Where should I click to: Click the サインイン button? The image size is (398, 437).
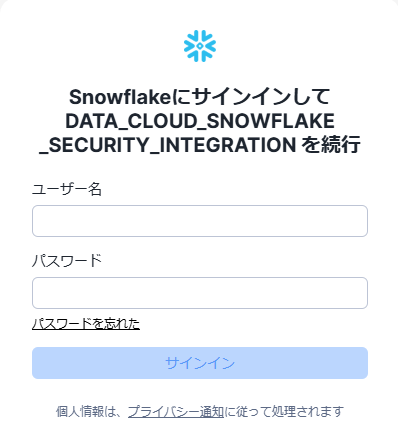[200, 363]
